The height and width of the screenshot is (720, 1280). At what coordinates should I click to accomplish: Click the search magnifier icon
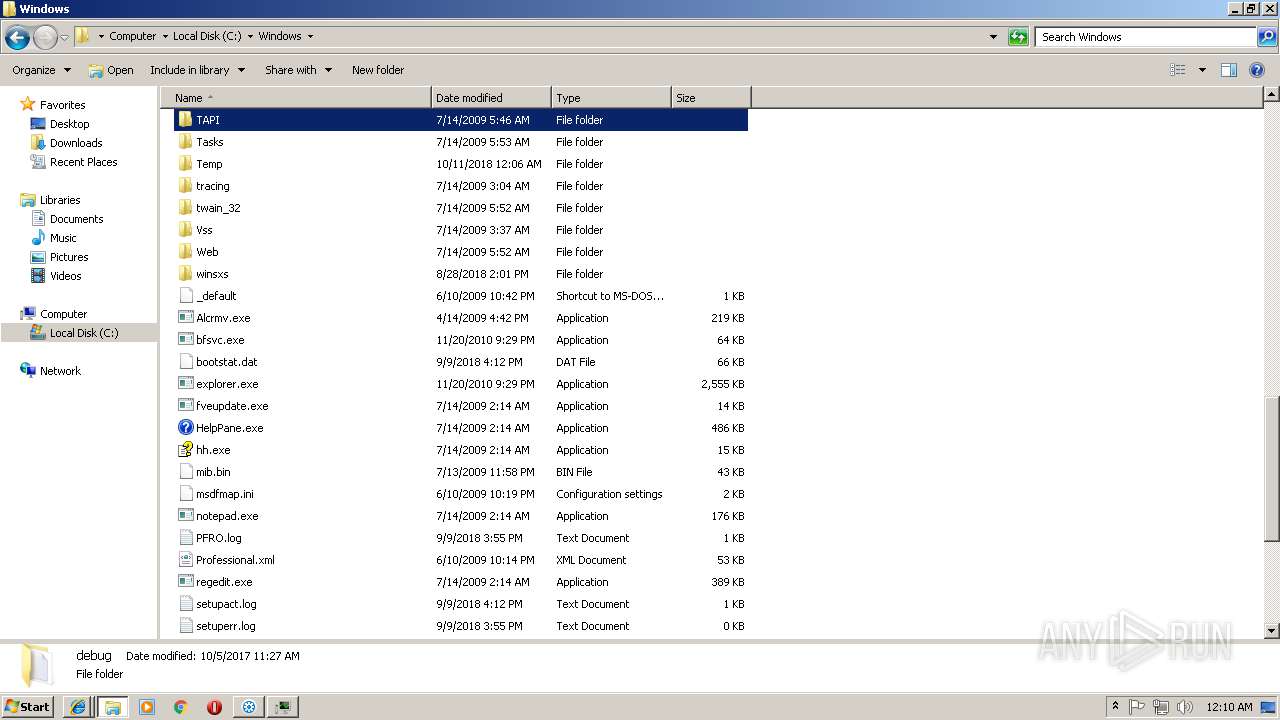[x=1266, y=37]
